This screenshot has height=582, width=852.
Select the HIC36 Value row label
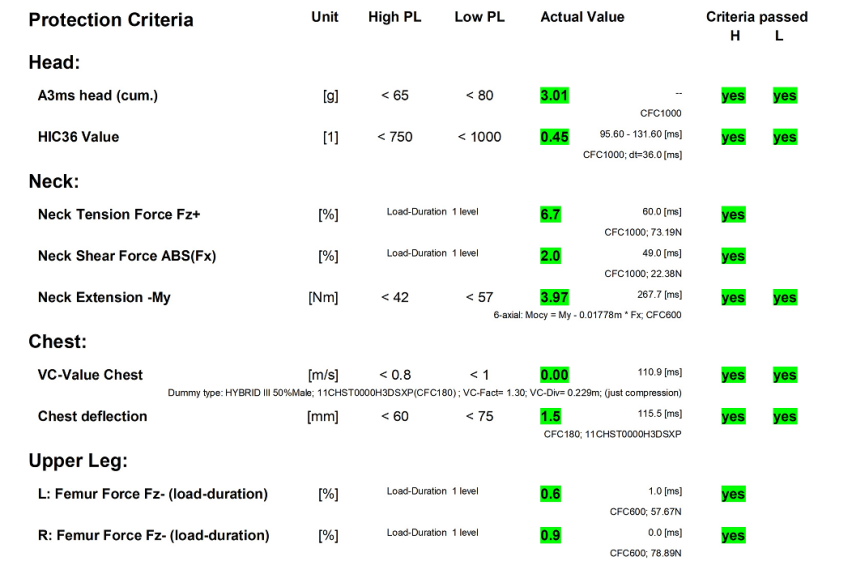78,137
